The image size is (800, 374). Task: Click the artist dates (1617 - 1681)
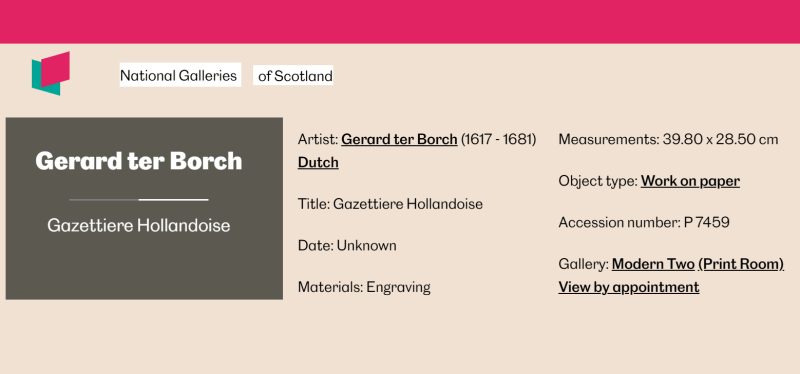point(498,139)
